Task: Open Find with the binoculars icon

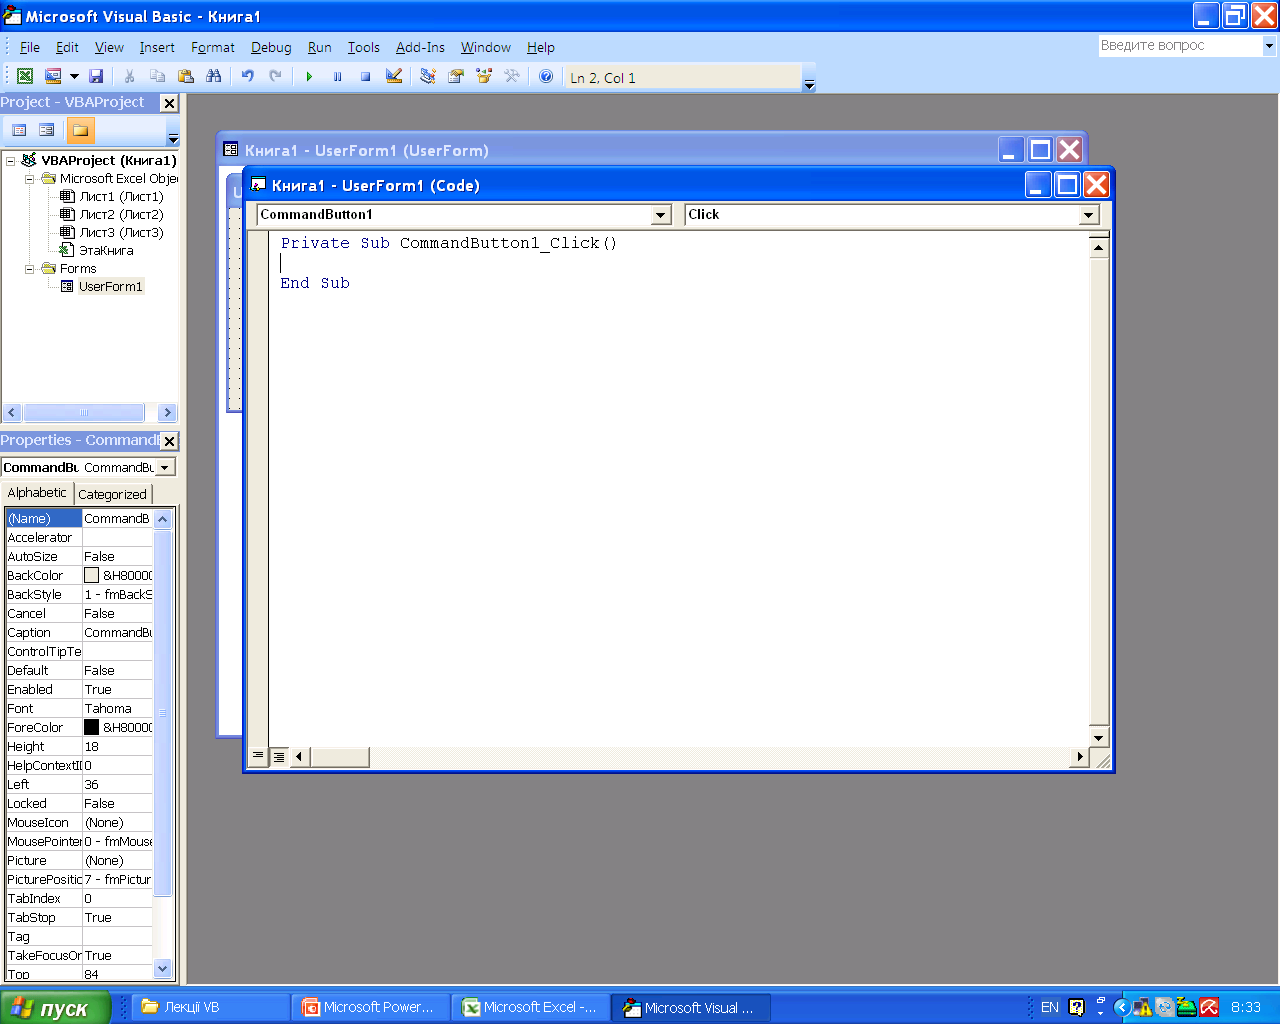Action: click(x=213, y=76)
